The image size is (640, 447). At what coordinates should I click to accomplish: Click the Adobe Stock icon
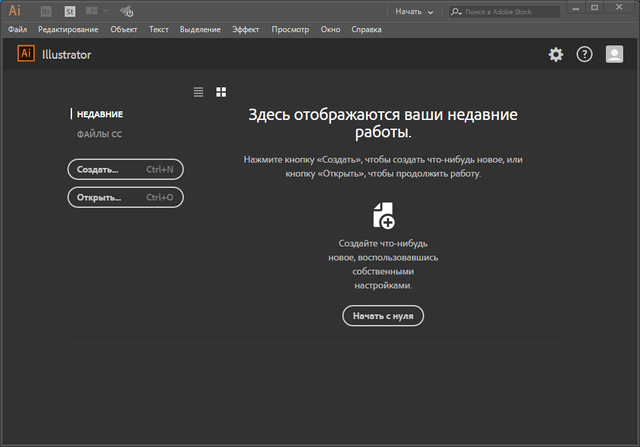tap(70, 12)
